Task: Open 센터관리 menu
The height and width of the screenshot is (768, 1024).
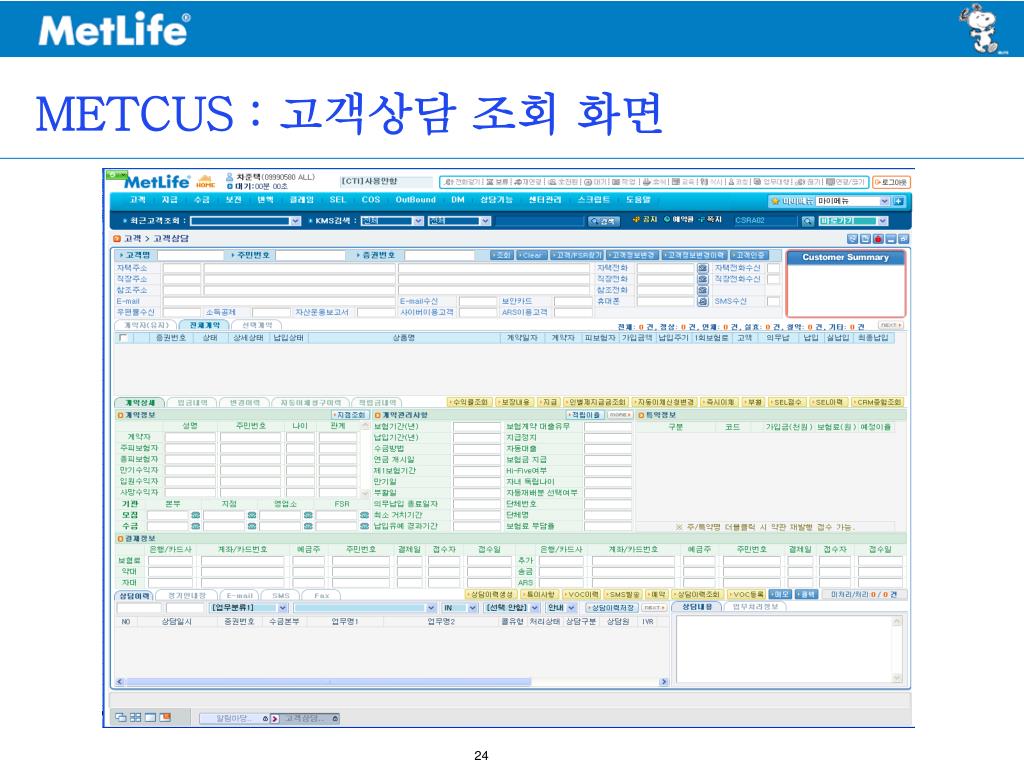Action: pyautogui.click(x=545, y=200)
